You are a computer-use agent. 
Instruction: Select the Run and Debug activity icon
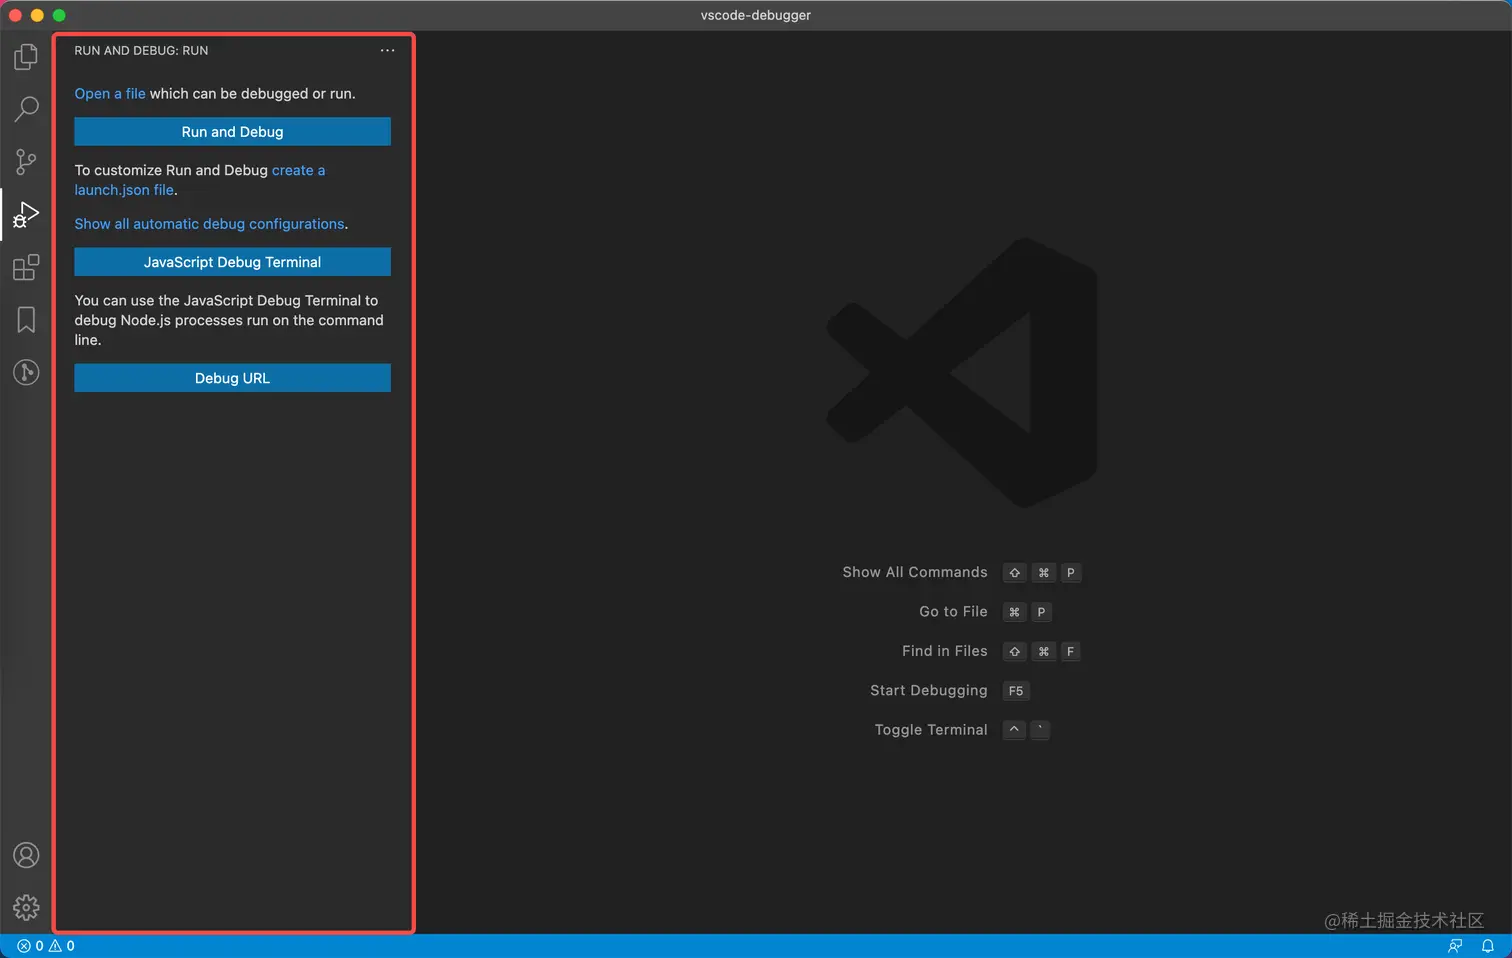pyautogui.click(x=26, y=214)
